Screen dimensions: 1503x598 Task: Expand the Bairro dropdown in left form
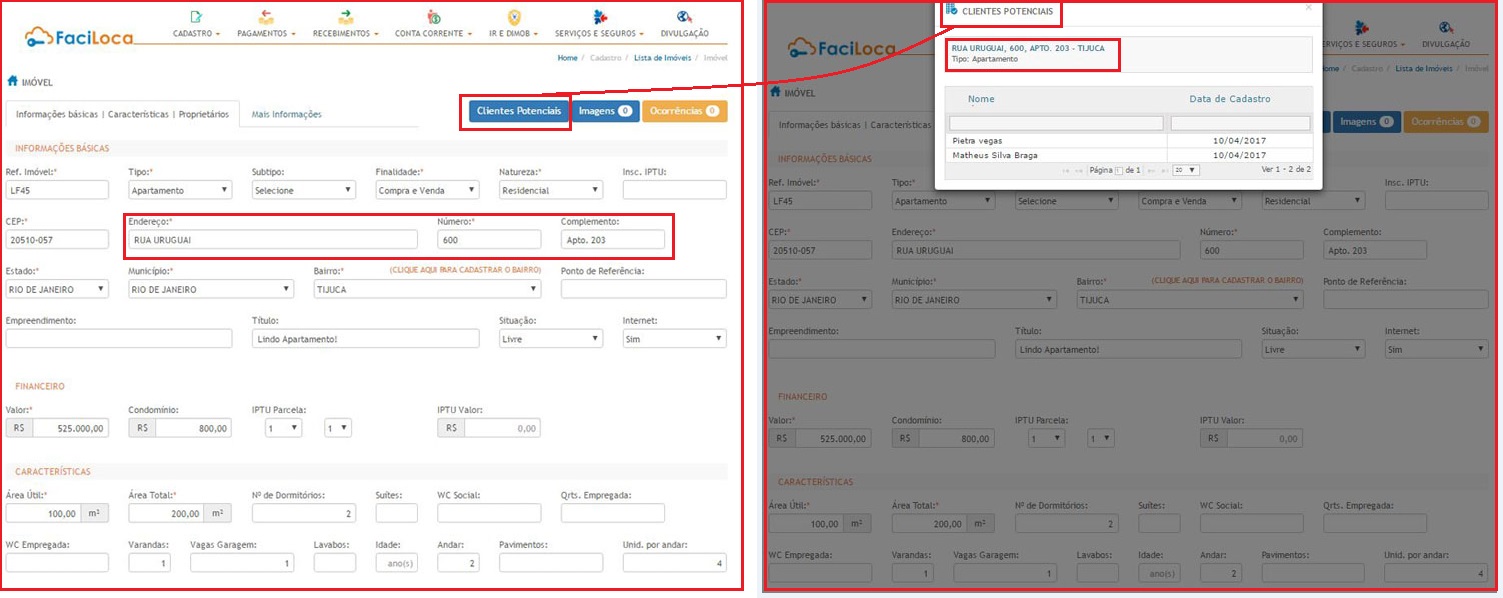coord(427,289)
